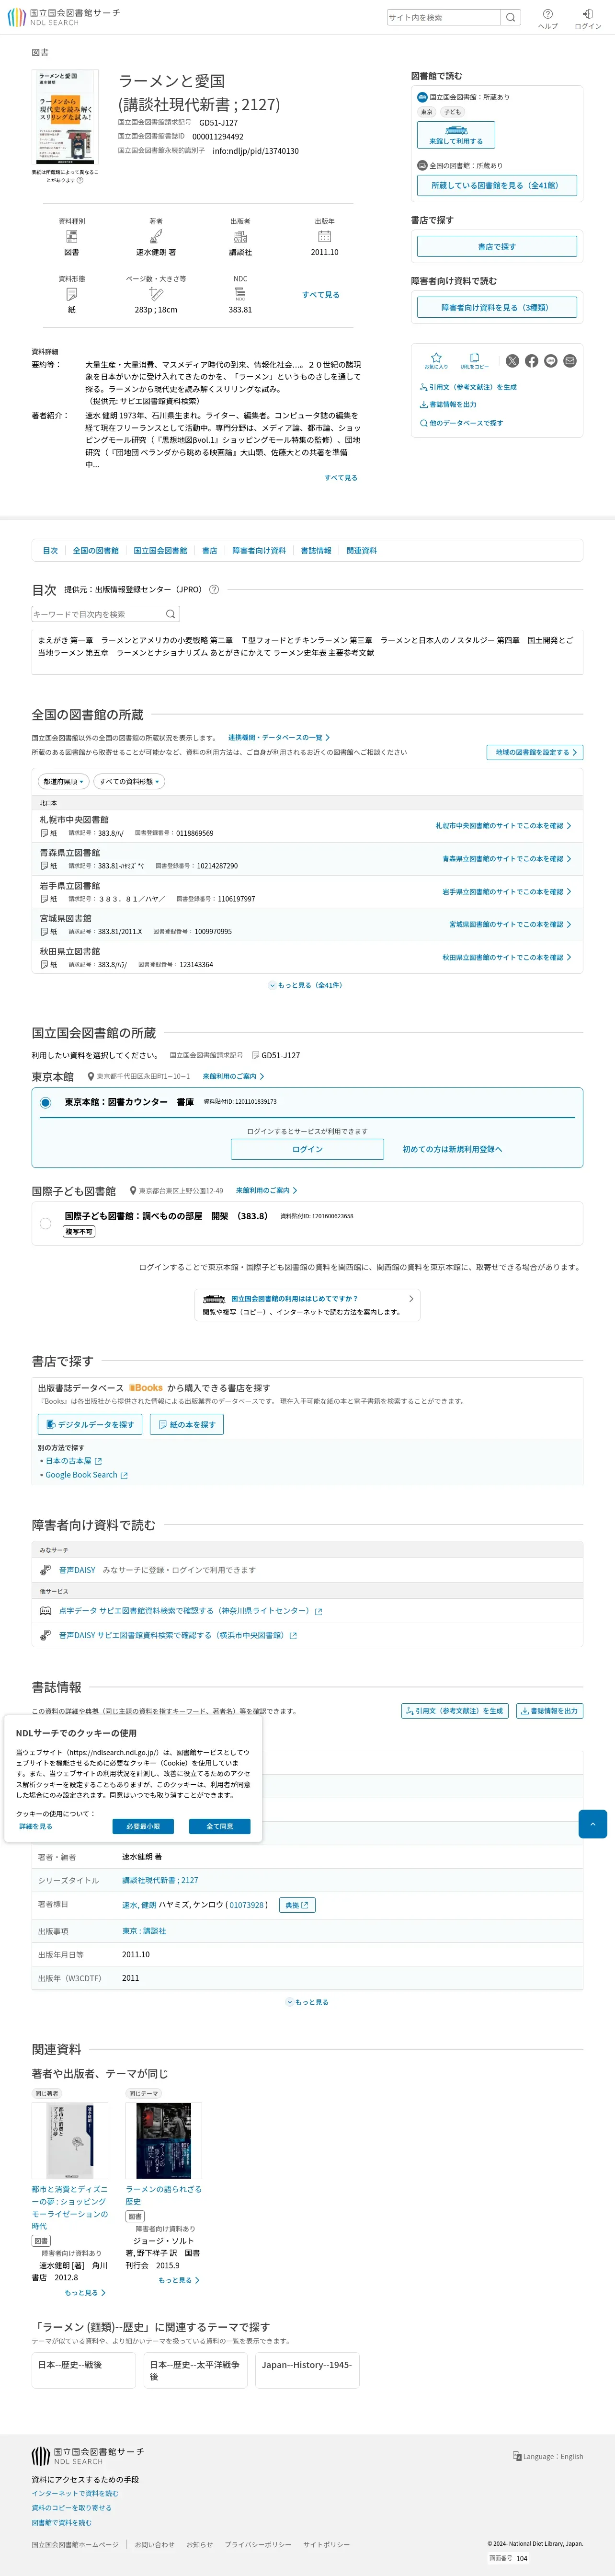Screen dimensions: 615x2576
Task: Share the page on X
Action: [512, 361]
